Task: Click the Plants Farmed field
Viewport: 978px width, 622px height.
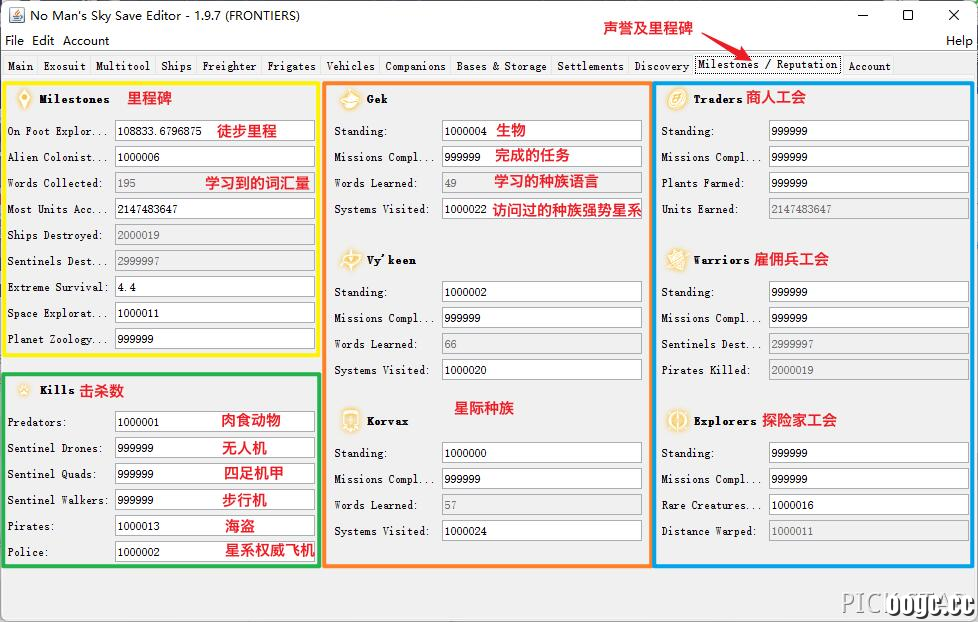Action: tap(869, 183)
